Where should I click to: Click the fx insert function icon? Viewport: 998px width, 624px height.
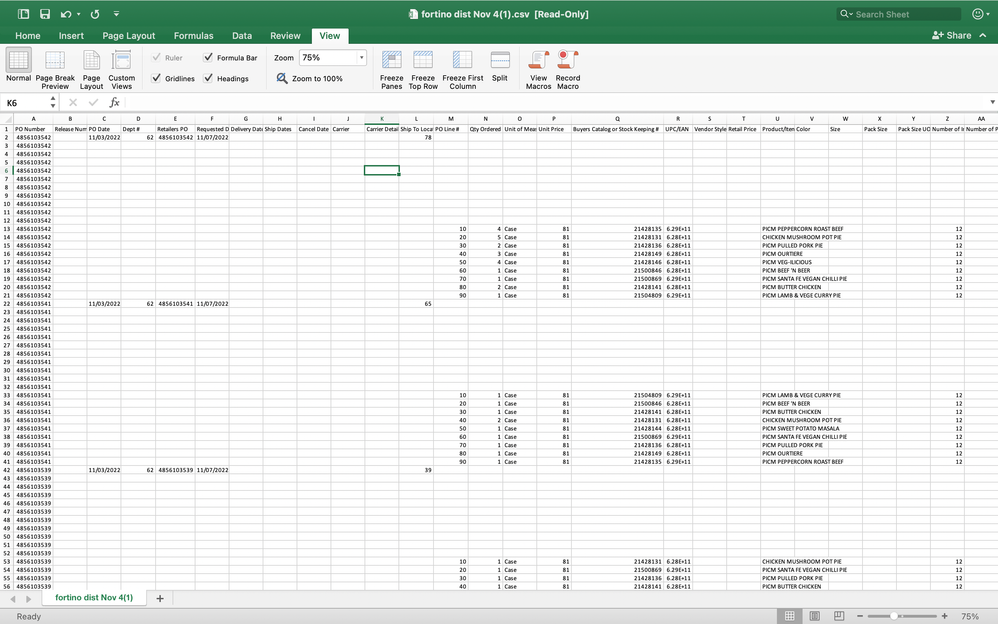click(x=115, y=103)
